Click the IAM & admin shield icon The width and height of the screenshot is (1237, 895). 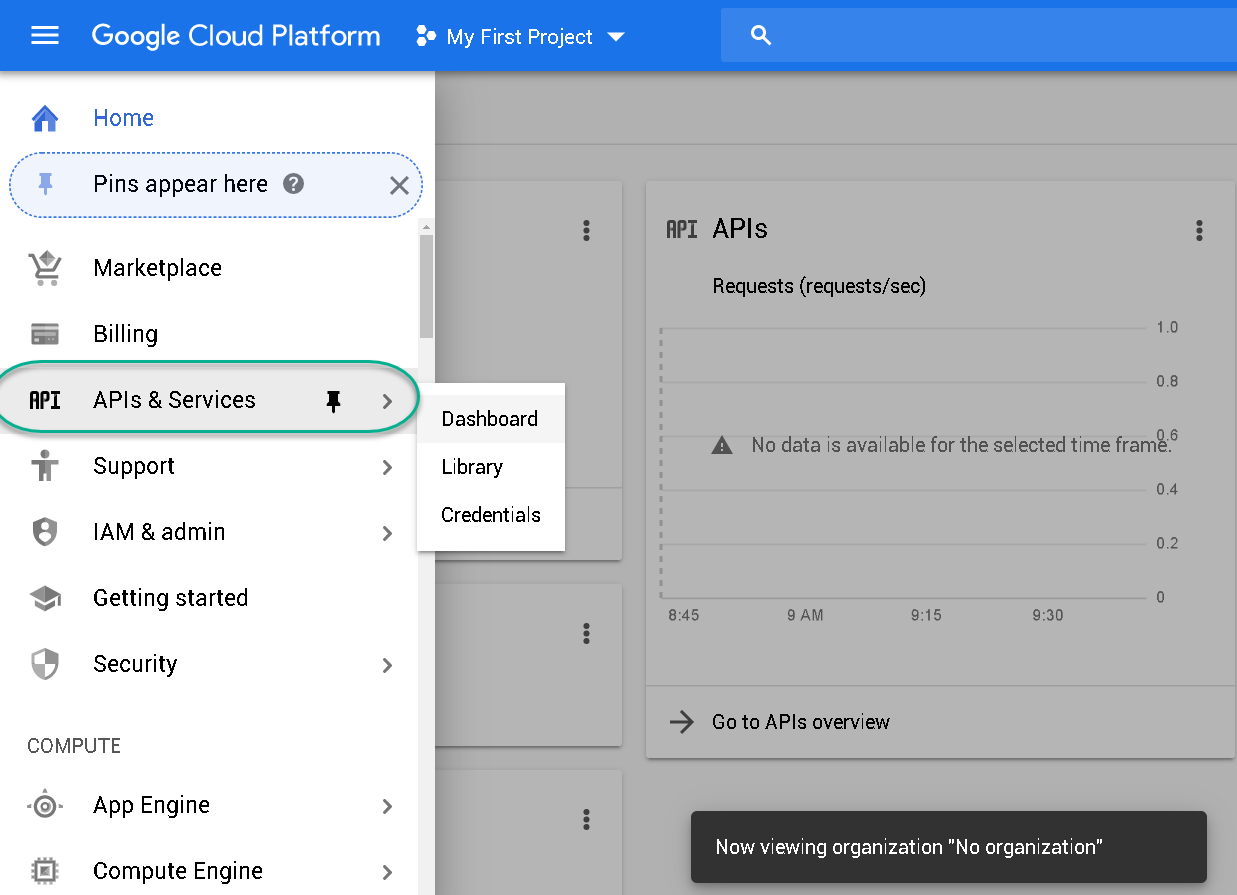[45, 532]
